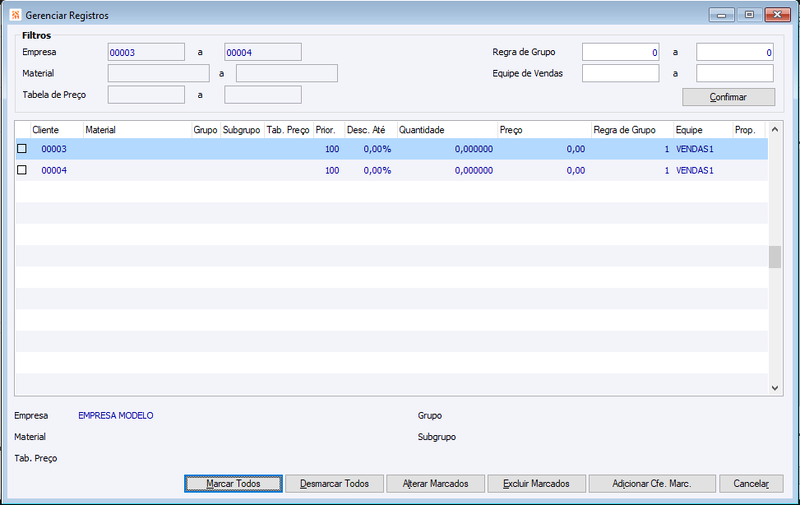Click the app icon in title bar
This screenshot has height=505, width=800.
(15, 15)
